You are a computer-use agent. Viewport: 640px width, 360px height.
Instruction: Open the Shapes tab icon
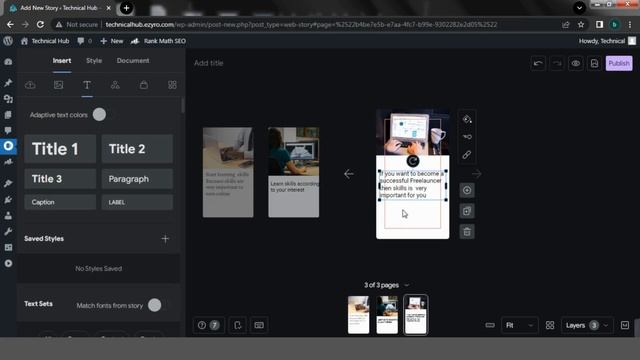click(x=116, y=85)
